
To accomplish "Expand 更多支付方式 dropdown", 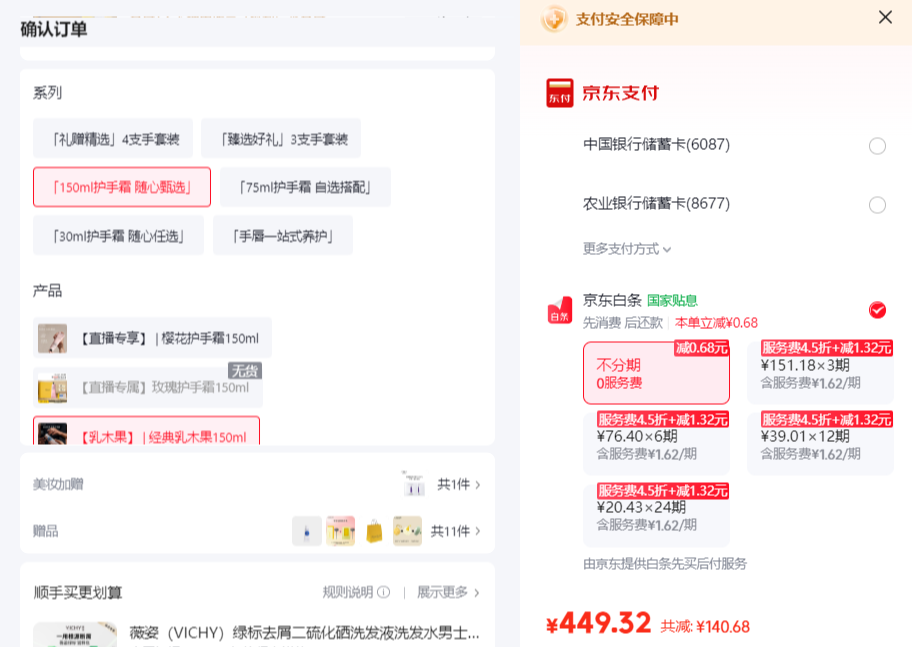I will [627, 249].
